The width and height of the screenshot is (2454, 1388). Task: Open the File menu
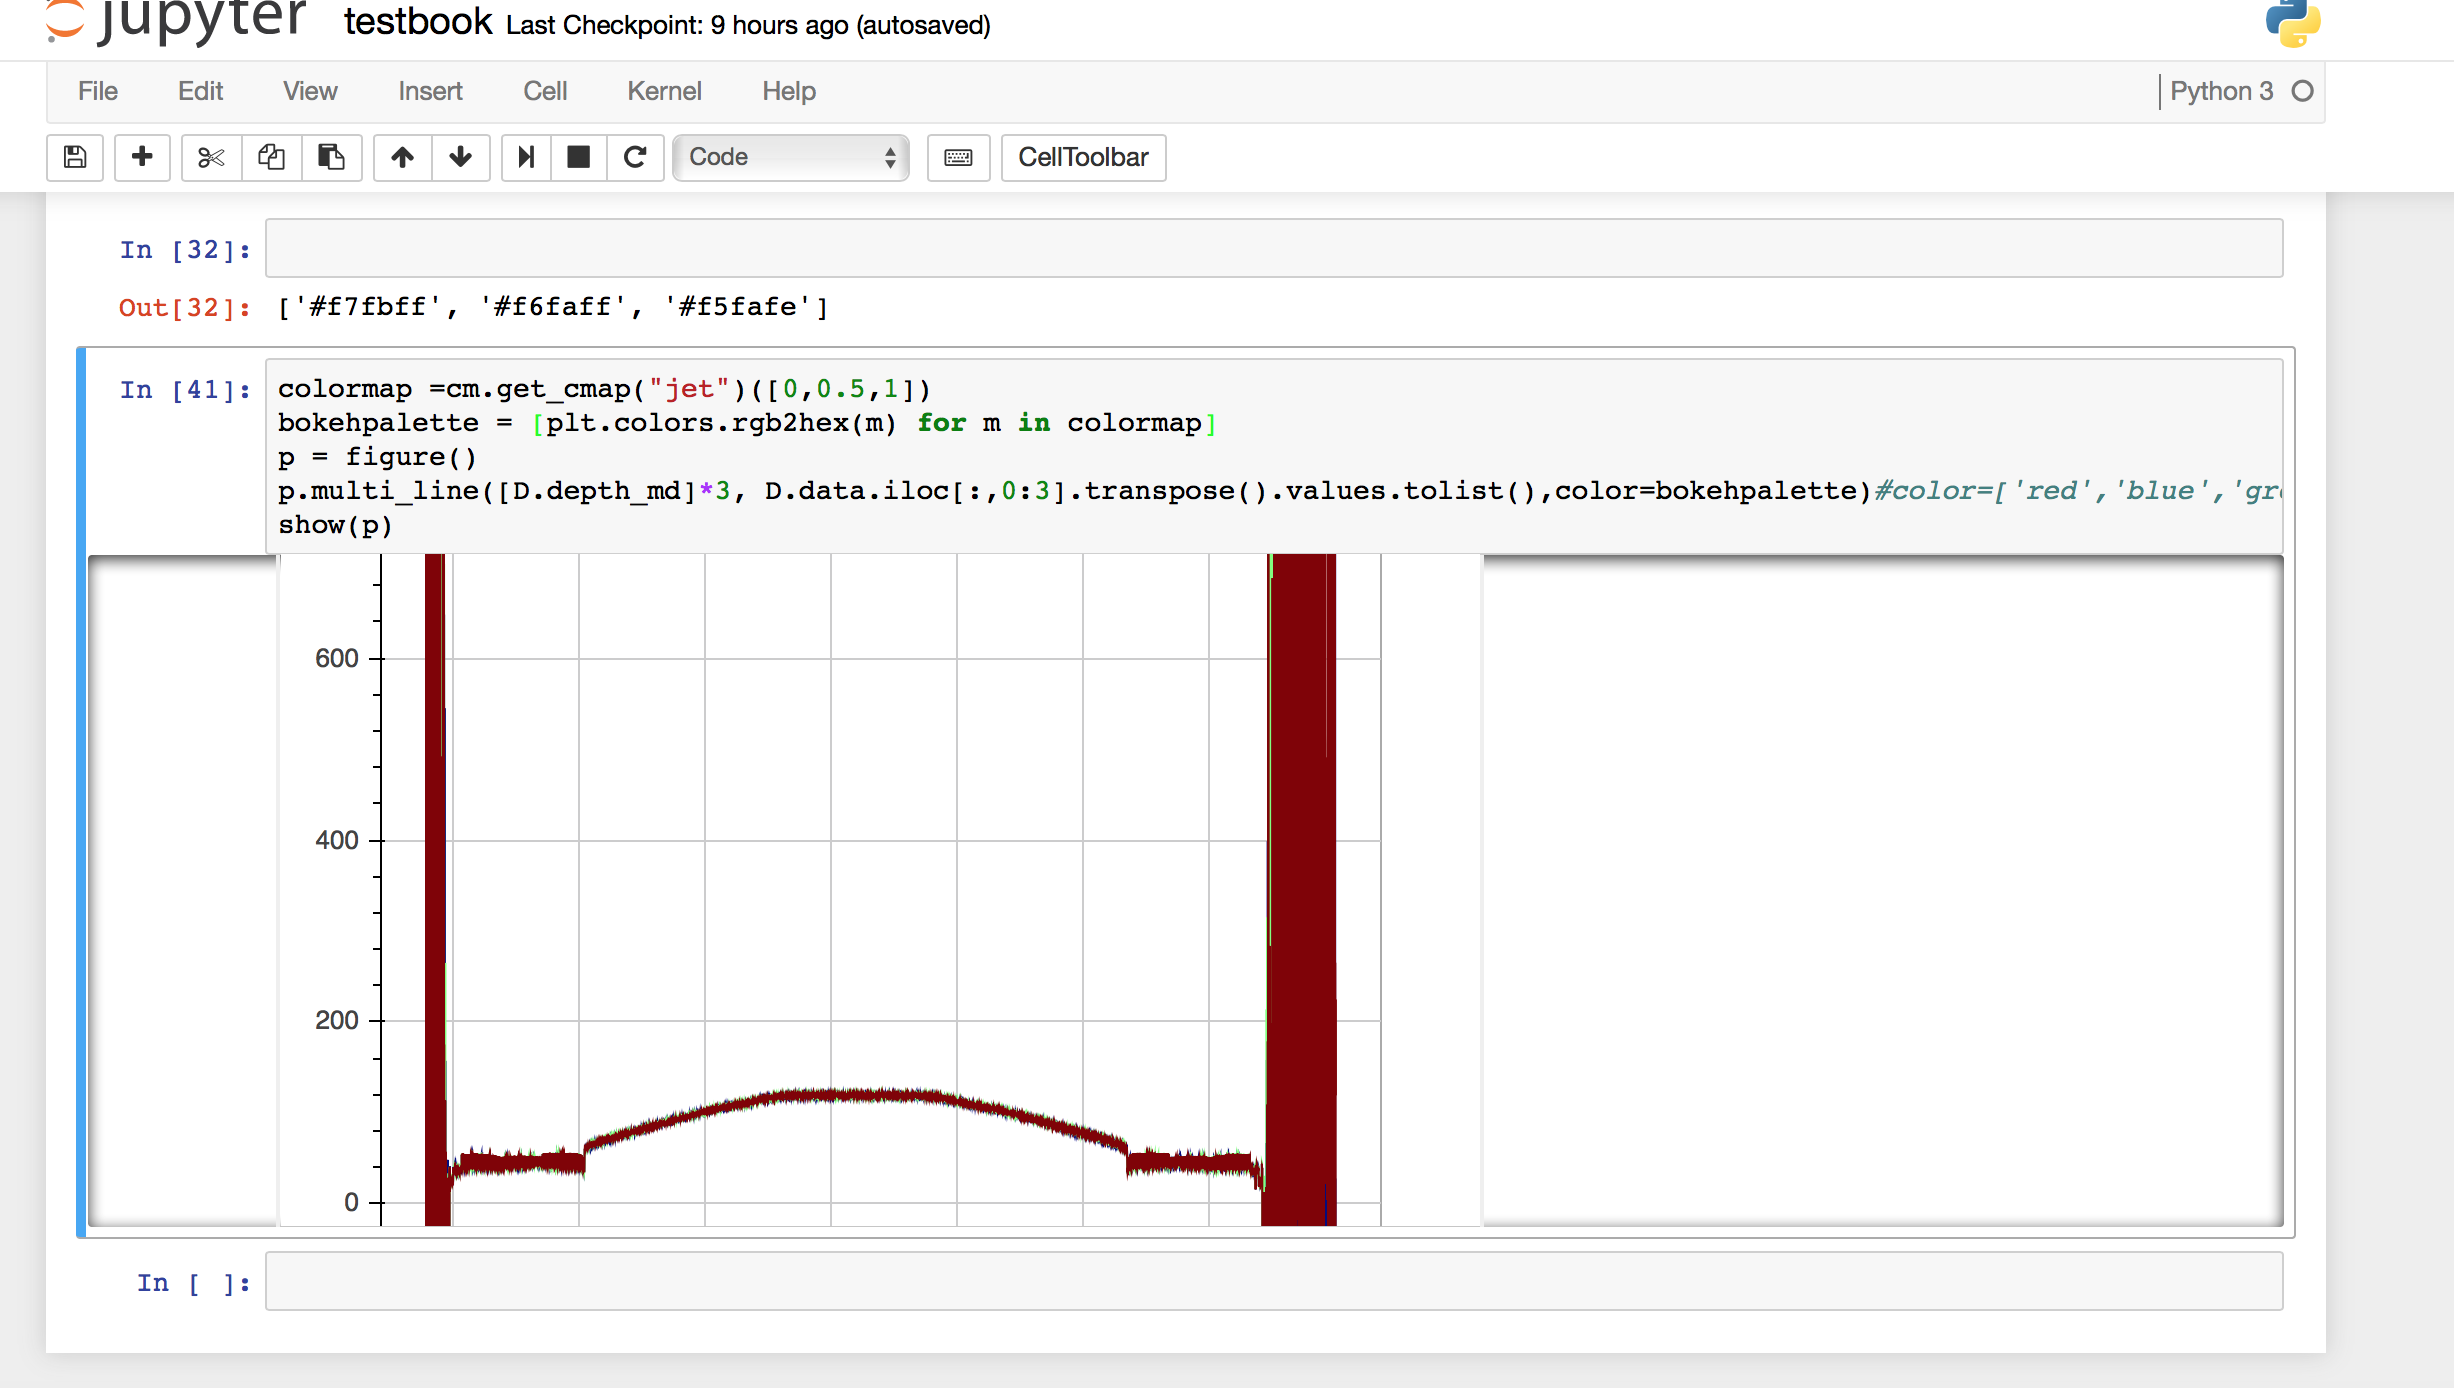tap(98, 91)
